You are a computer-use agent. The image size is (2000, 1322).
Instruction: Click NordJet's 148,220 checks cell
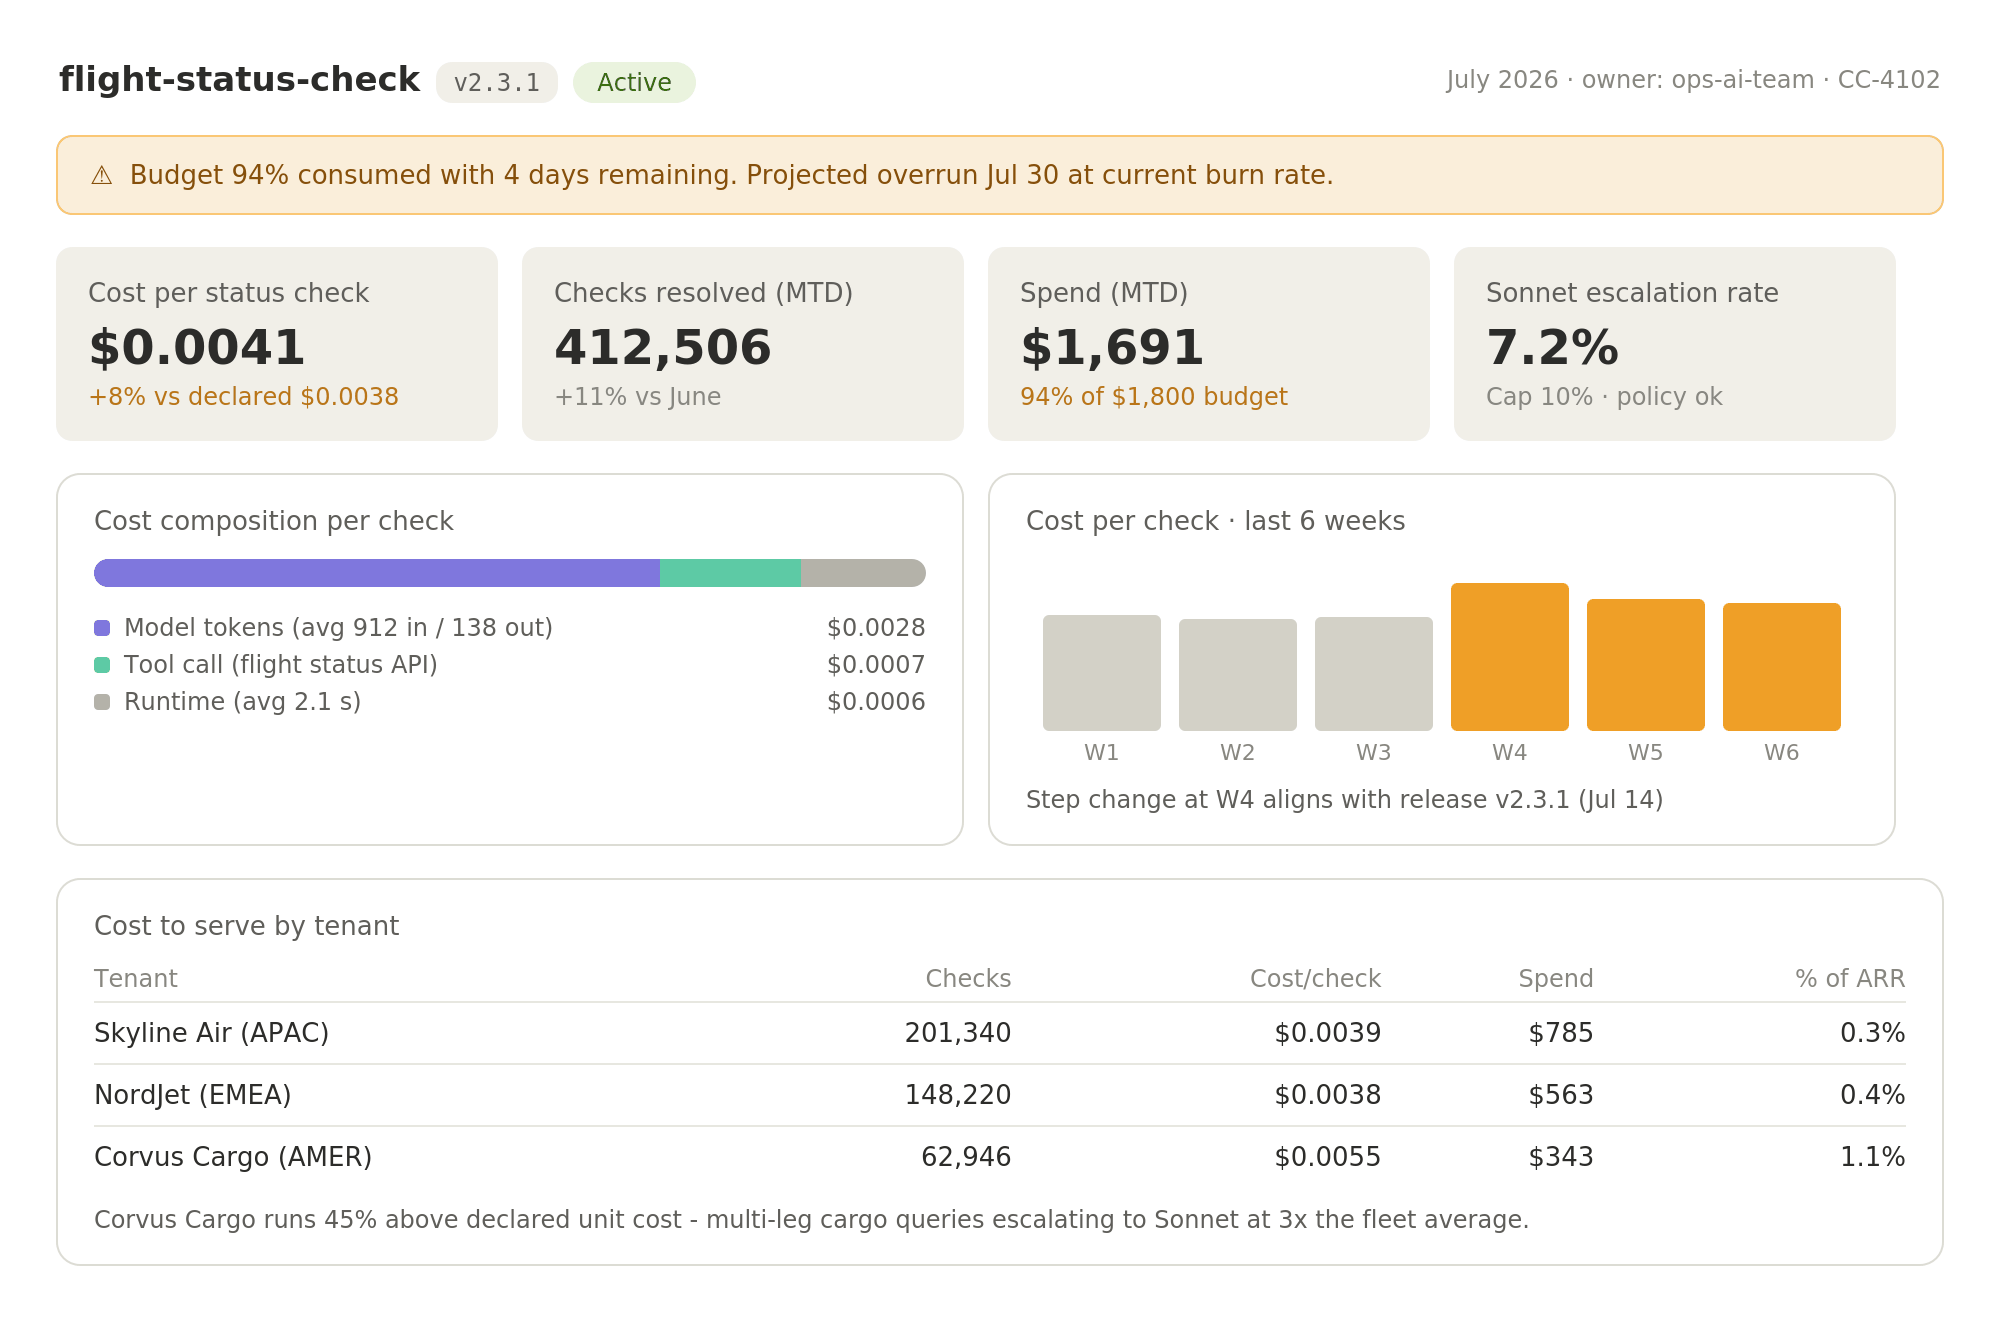pyautogui.click(x=958, y=1095)
